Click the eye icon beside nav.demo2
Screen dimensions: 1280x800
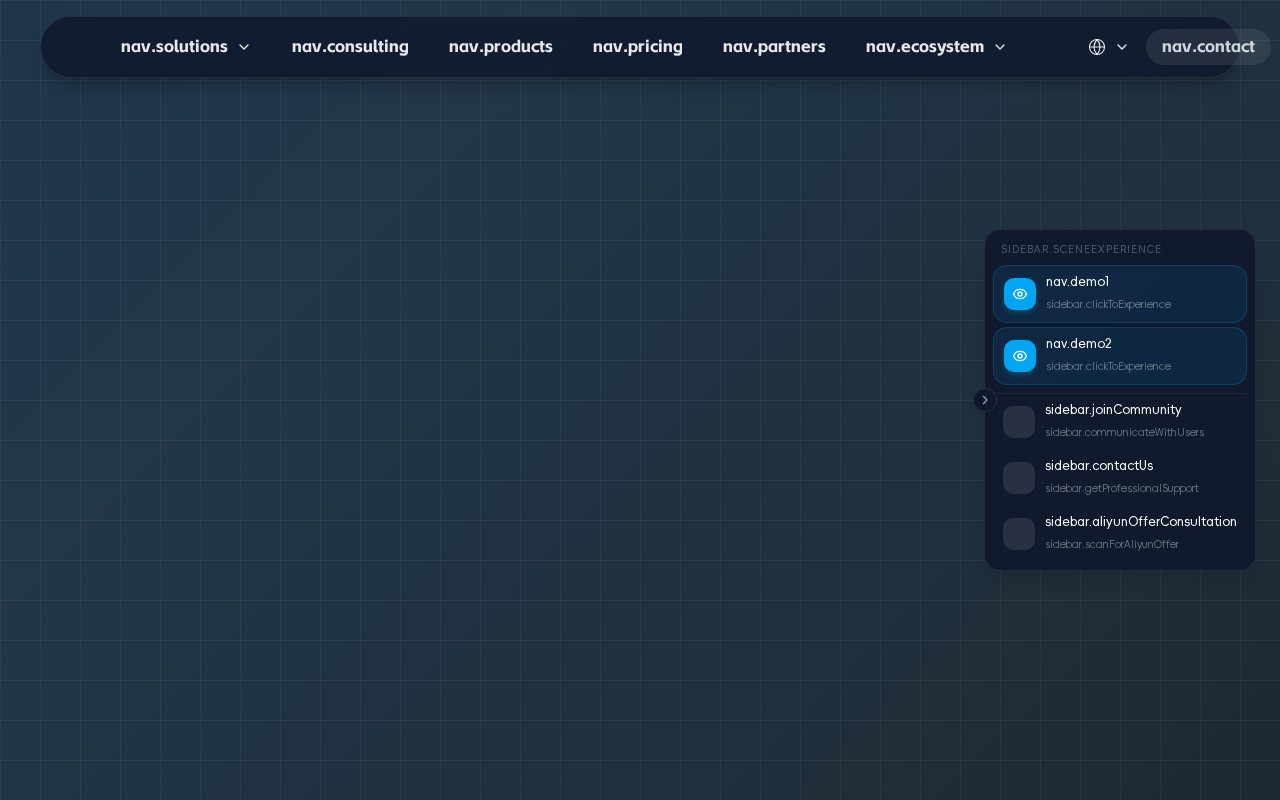[1020, 356]
